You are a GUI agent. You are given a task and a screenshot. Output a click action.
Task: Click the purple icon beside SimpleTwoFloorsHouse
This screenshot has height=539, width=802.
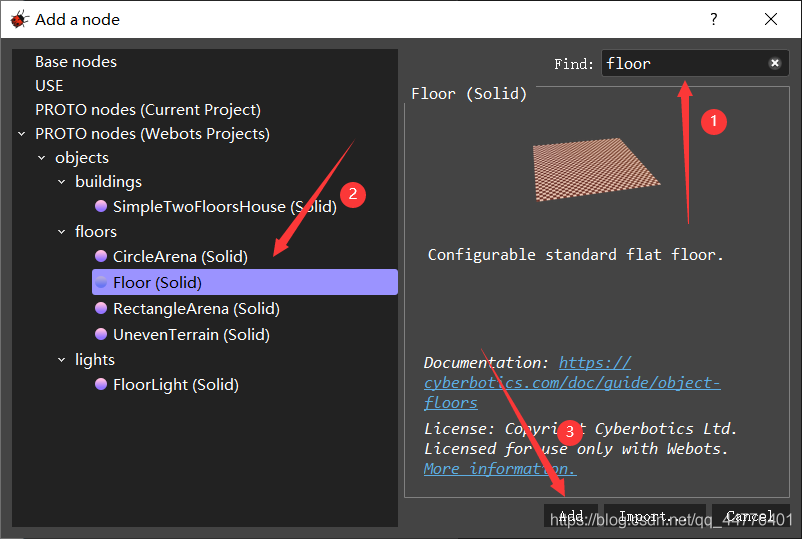[x=101, y=206]
